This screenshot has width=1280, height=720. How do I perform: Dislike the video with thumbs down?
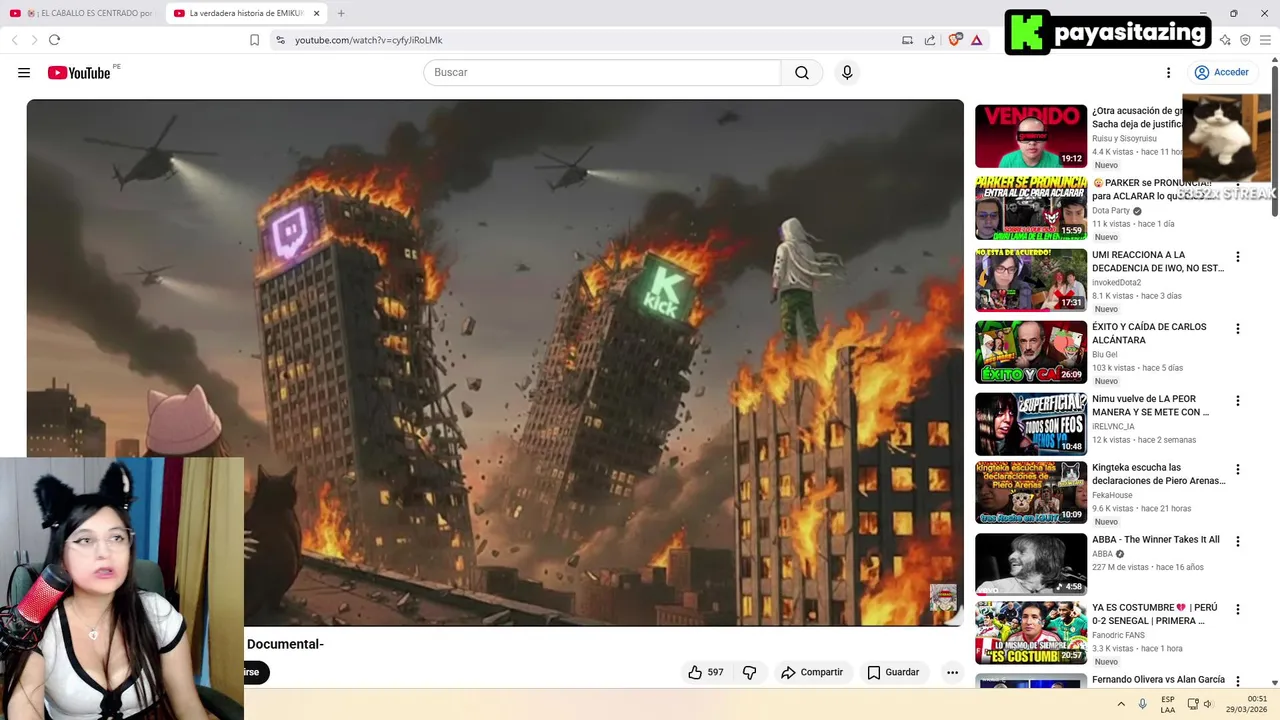[x=750, y=673]
